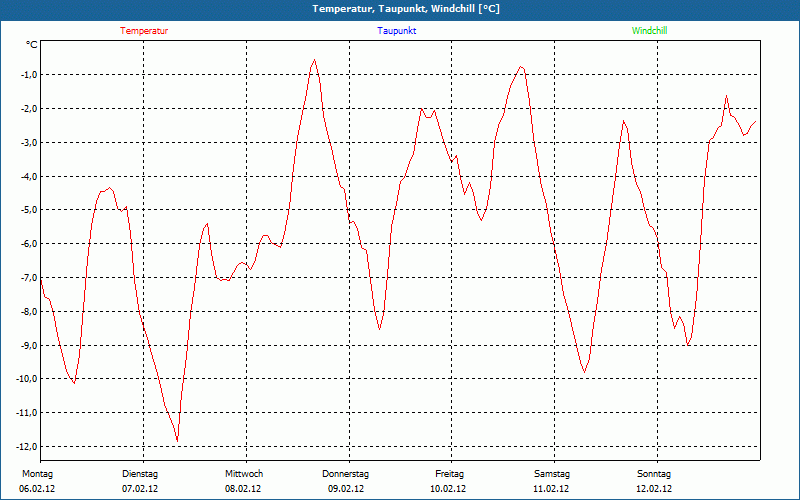Click the -7,0 axis value
Screen dimensions: 800x500
(x=29, y=278)
